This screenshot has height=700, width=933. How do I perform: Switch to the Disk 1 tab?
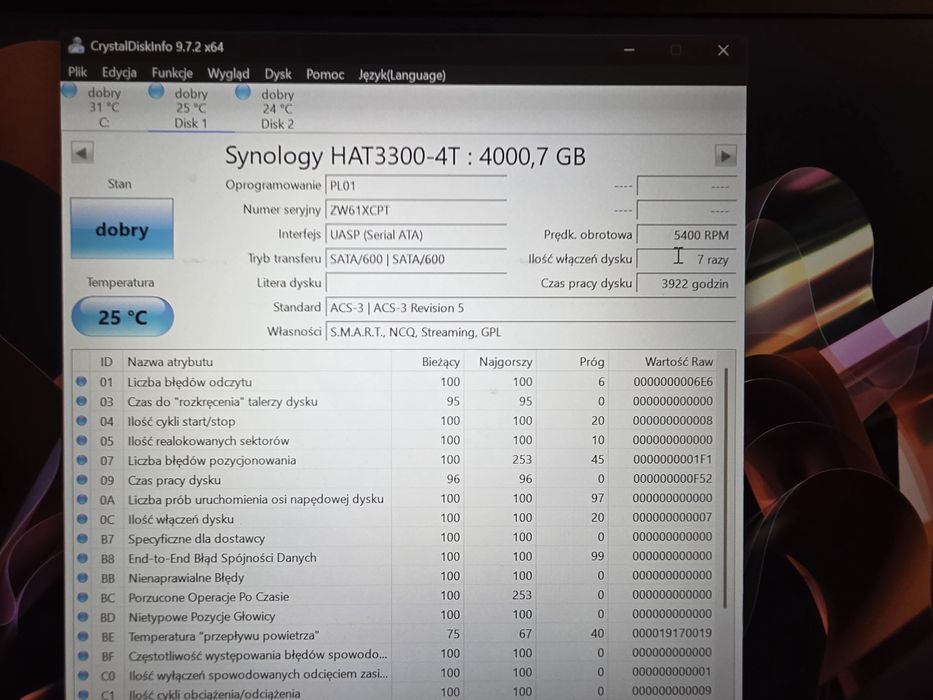click(190, 108)
